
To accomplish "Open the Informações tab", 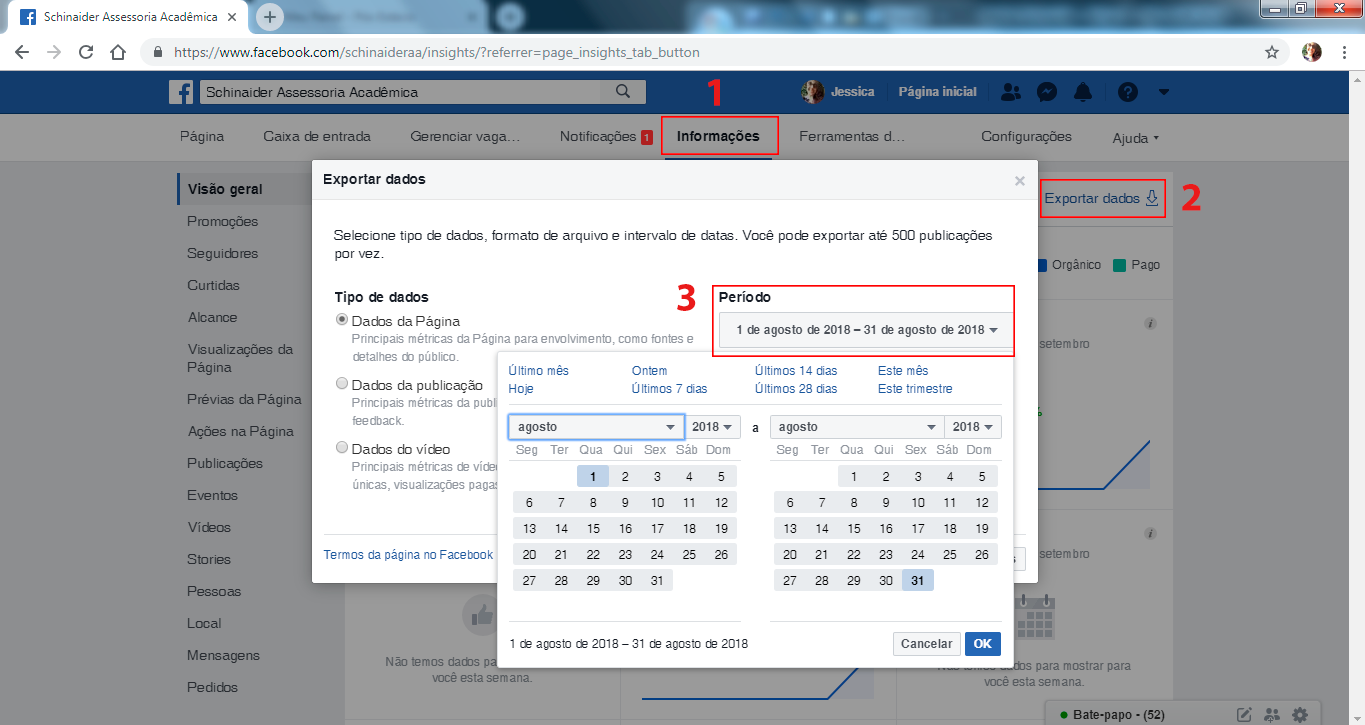I will [x=718, y=136].
